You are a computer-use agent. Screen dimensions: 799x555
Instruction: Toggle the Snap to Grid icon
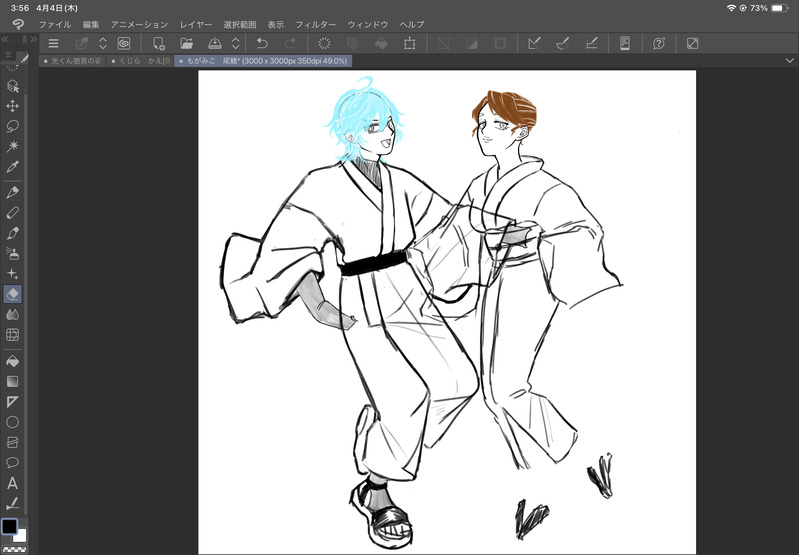click(x=591, y=44)
